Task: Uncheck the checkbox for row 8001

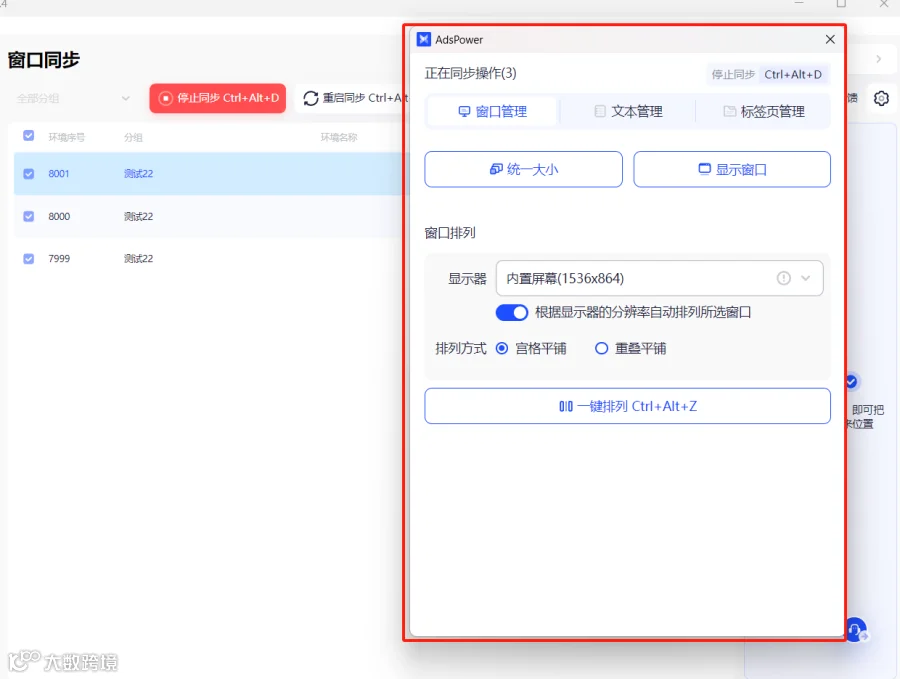Action: click(29, 174)
